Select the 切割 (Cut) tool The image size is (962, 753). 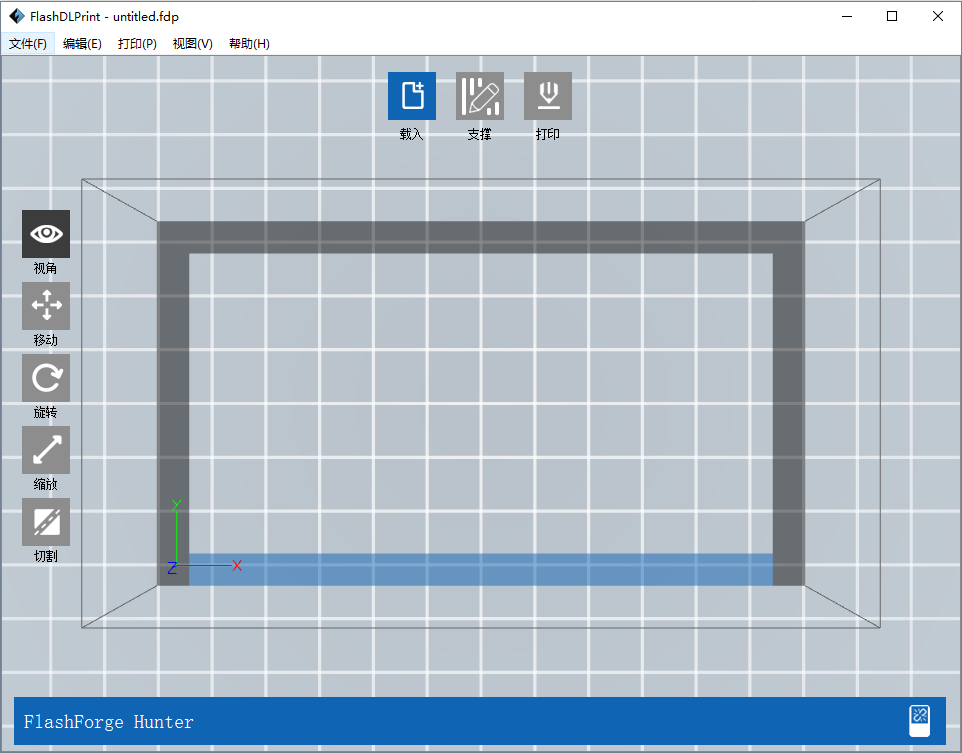click(46, 522)
